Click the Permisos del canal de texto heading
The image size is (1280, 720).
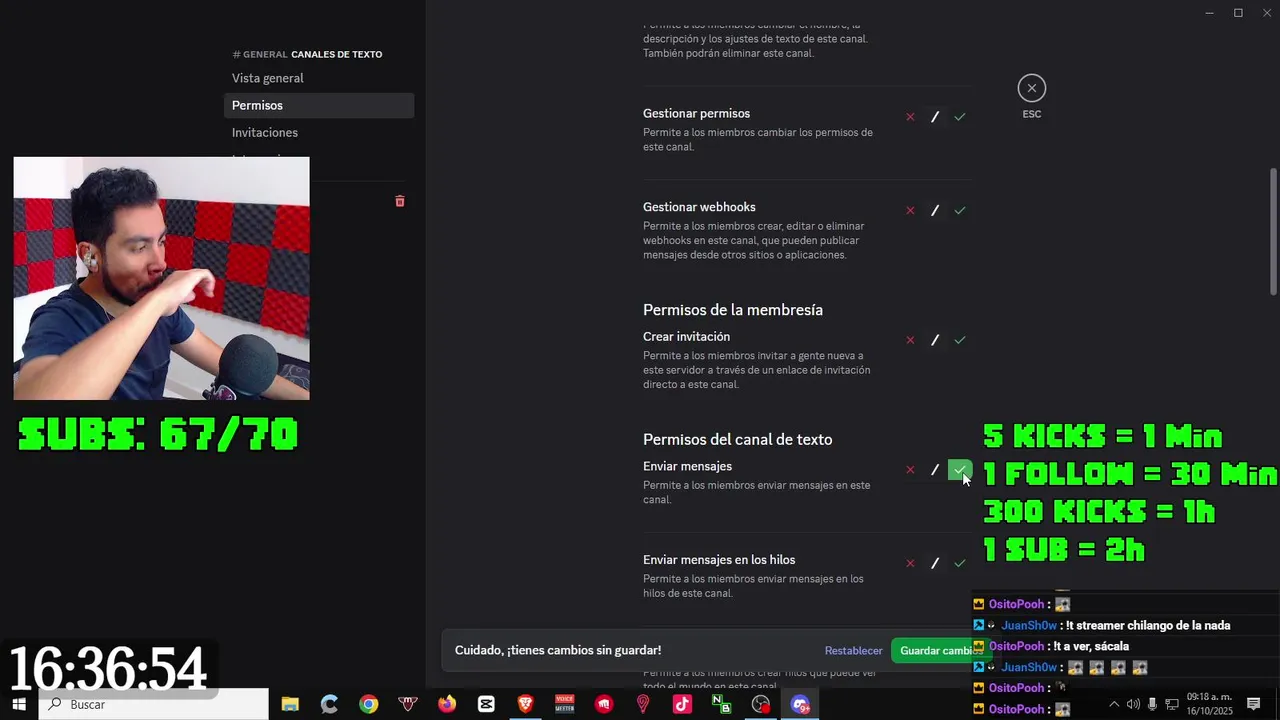pos(738,440)
